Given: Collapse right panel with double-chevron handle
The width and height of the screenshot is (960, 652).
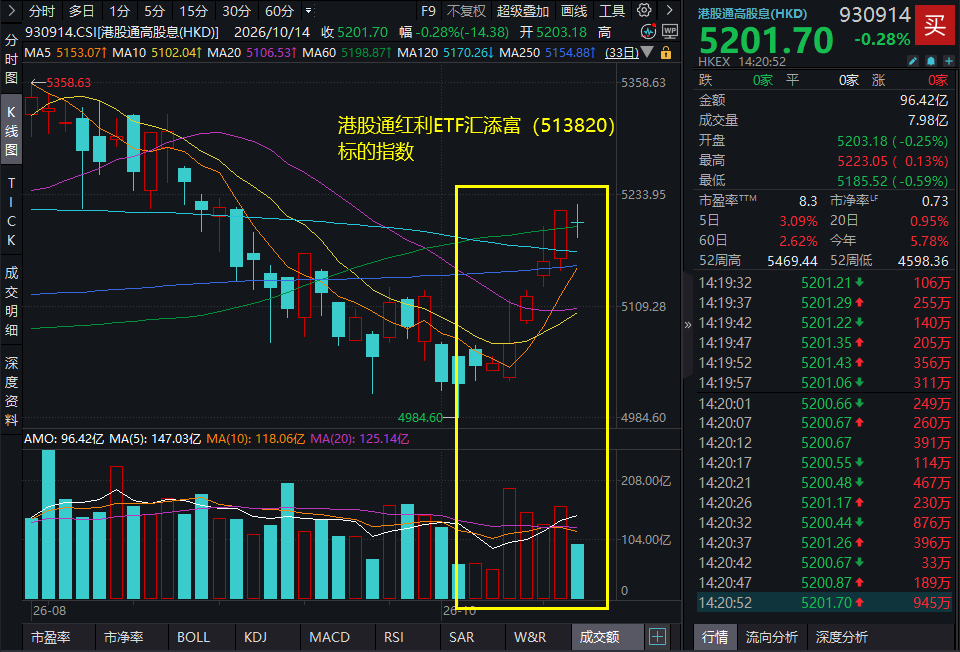Looking at the screenshot, I should [688, 324].
